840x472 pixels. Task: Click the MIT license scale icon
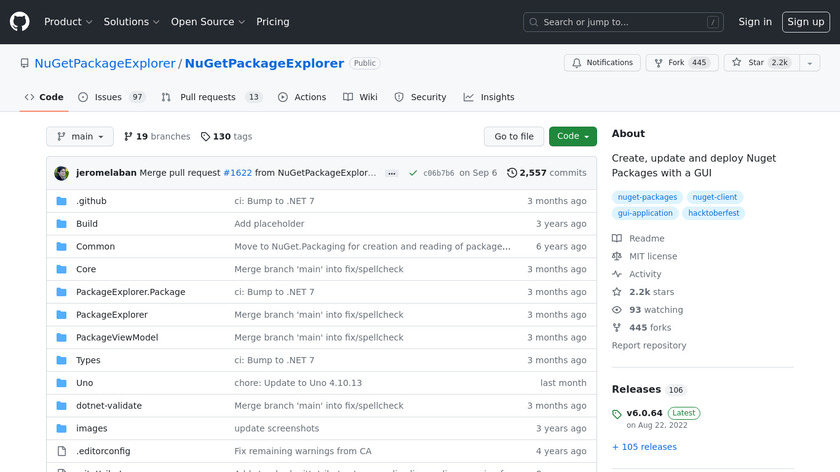[617, 256]
